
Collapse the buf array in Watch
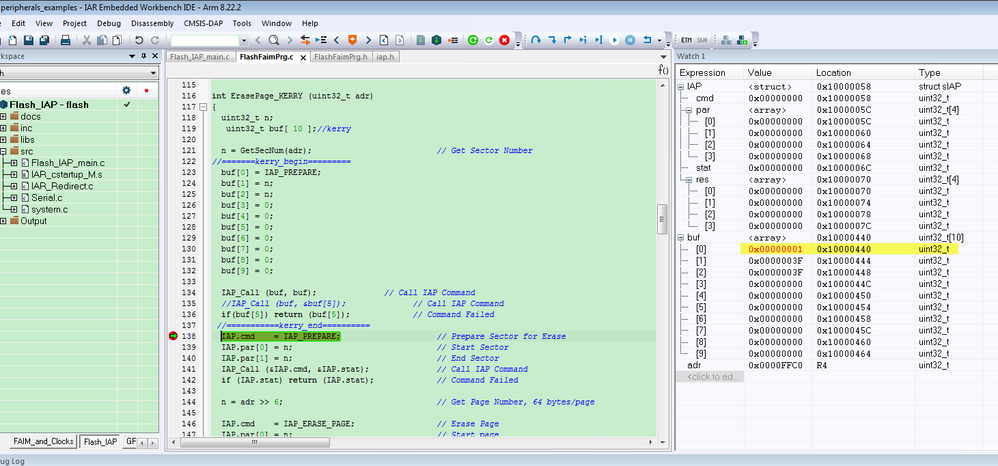click(681, 237)
